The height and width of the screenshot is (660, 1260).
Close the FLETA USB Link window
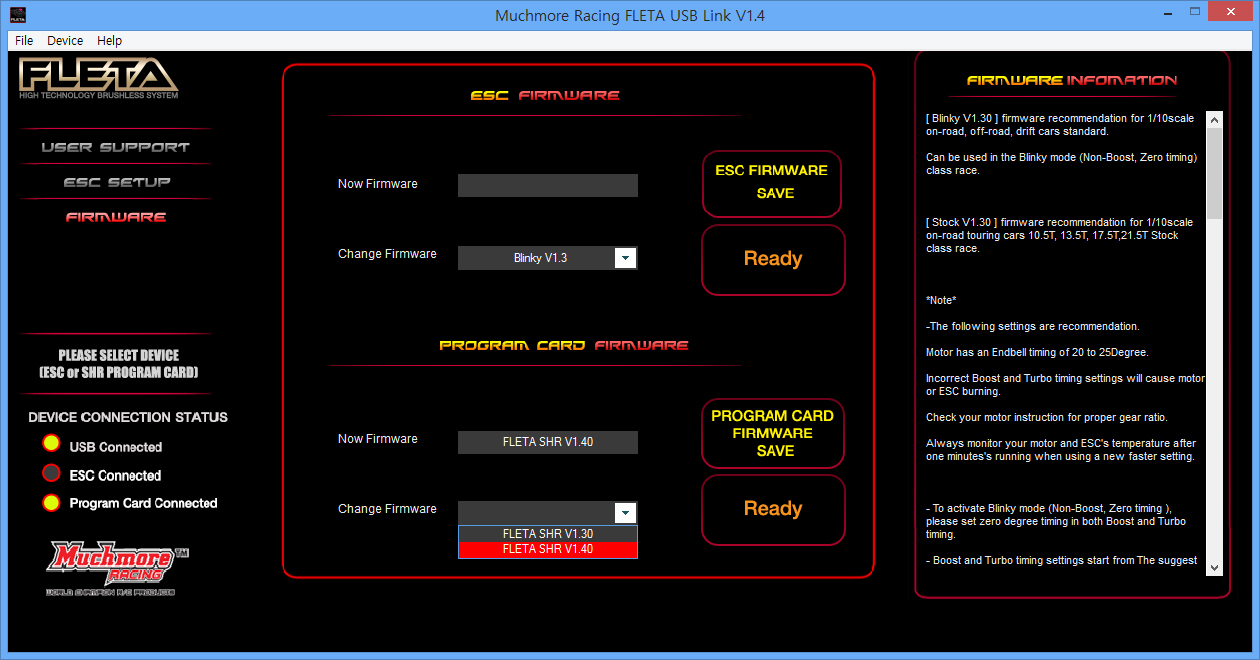(1232, 12)
